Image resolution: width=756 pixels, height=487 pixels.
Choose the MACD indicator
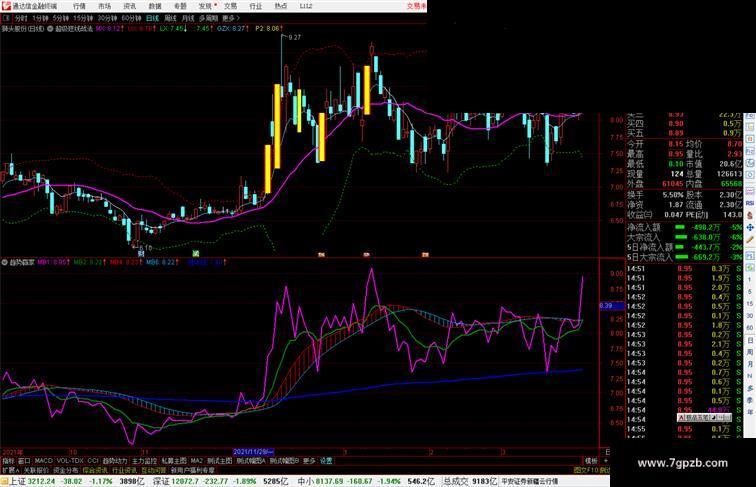point(43,461)
